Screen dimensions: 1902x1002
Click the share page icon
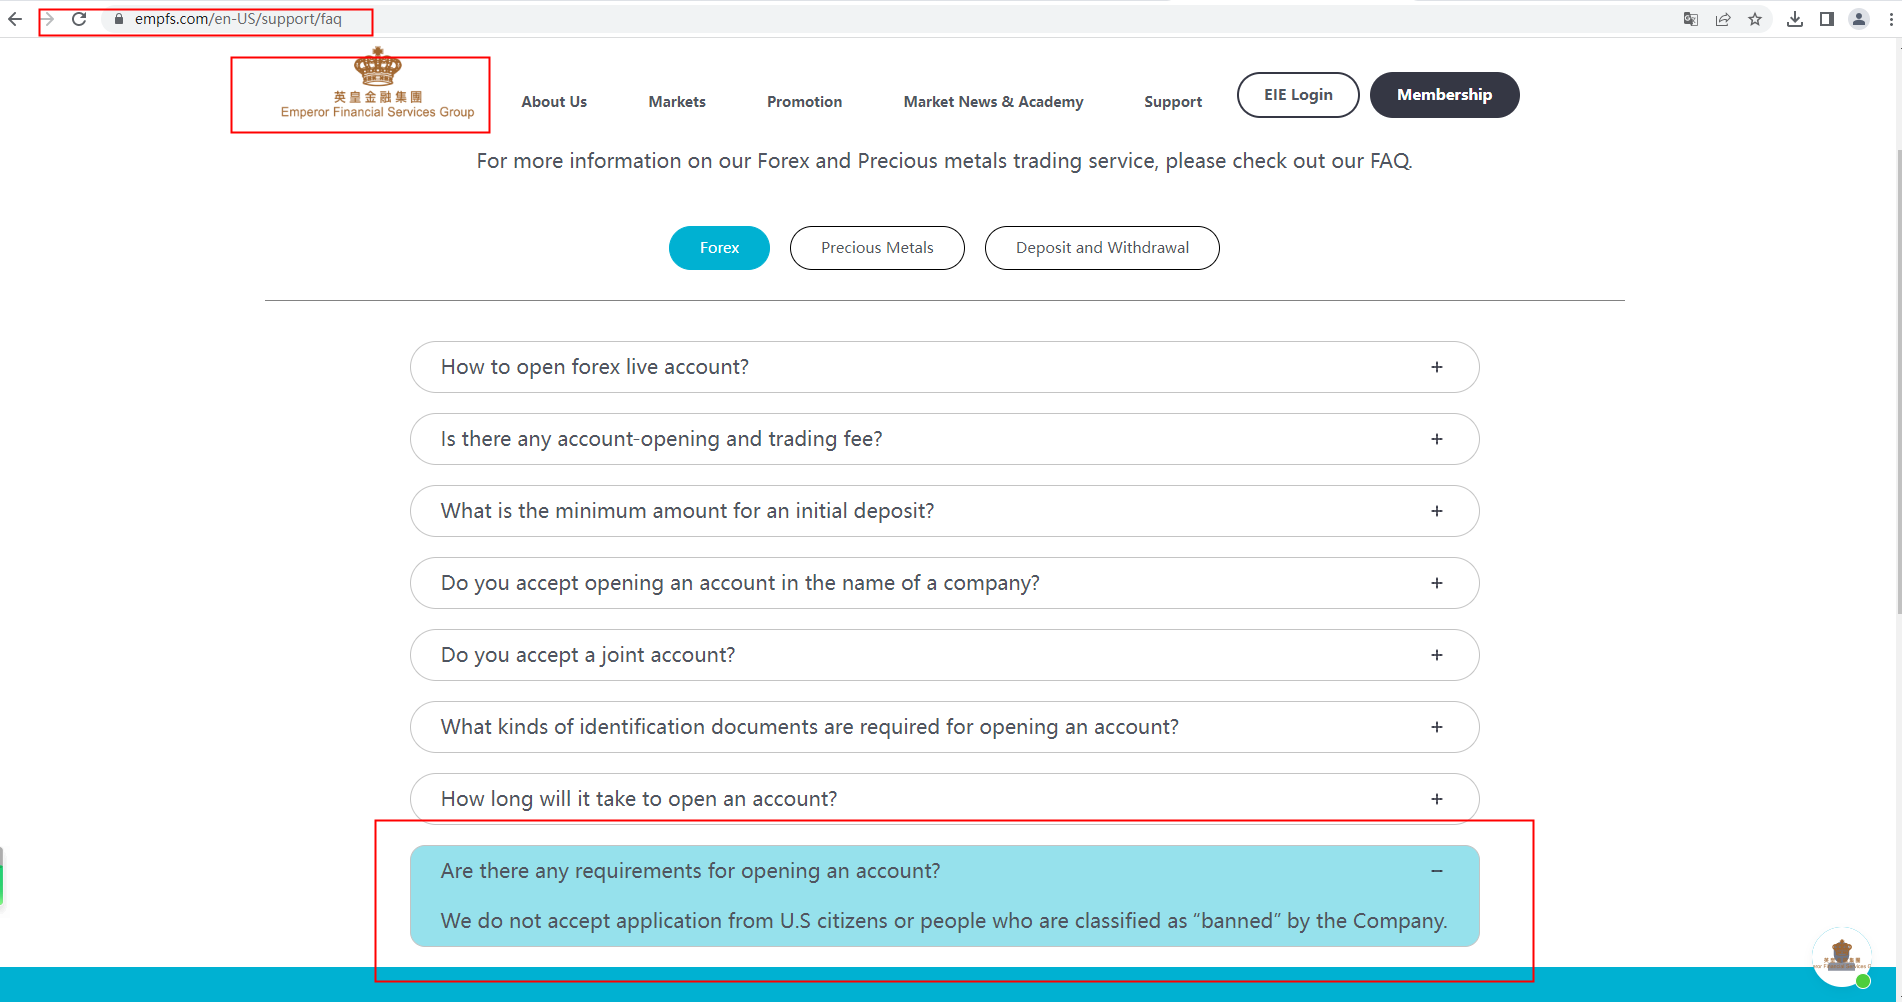click(x=1723, y=19)
